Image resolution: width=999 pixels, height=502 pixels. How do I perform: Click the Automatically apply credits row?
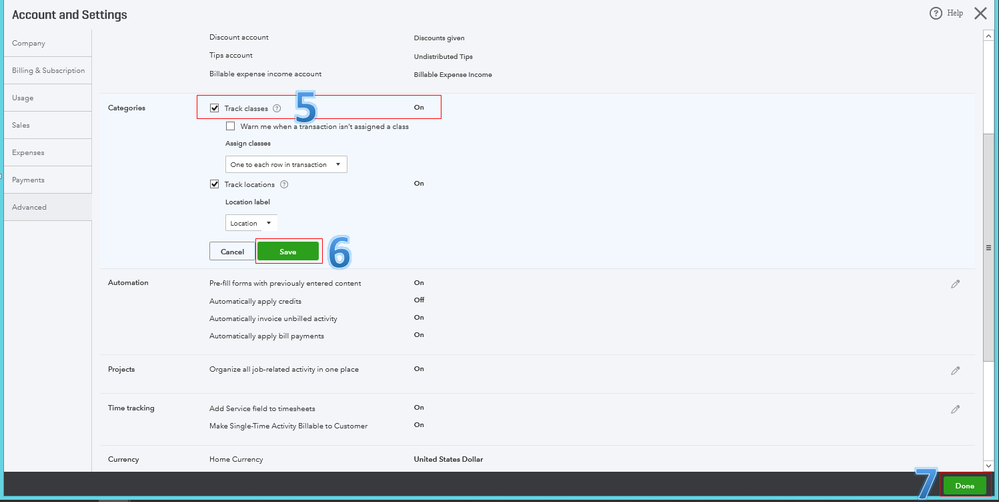pyautogui.click(x=255, y=301)
